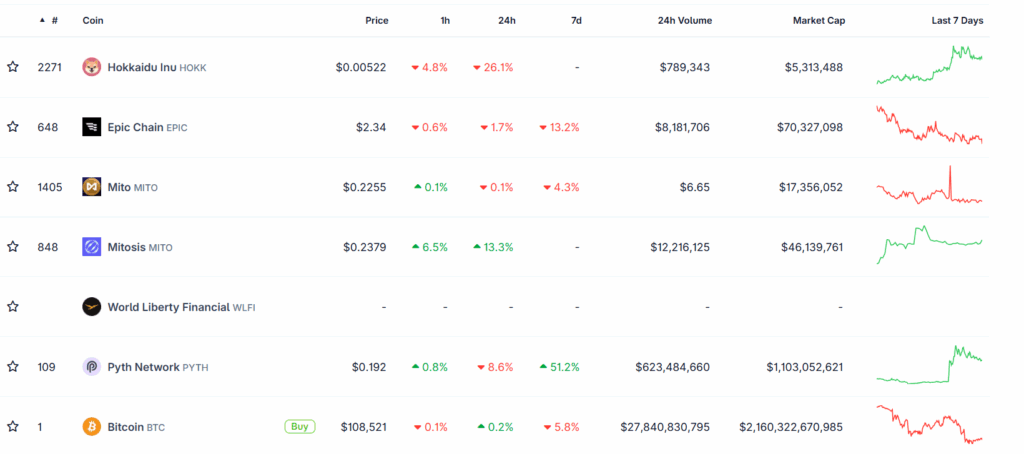Star Hokkaidu Inu as a favorite
The image size is (1024, 454).
point(13,67)
